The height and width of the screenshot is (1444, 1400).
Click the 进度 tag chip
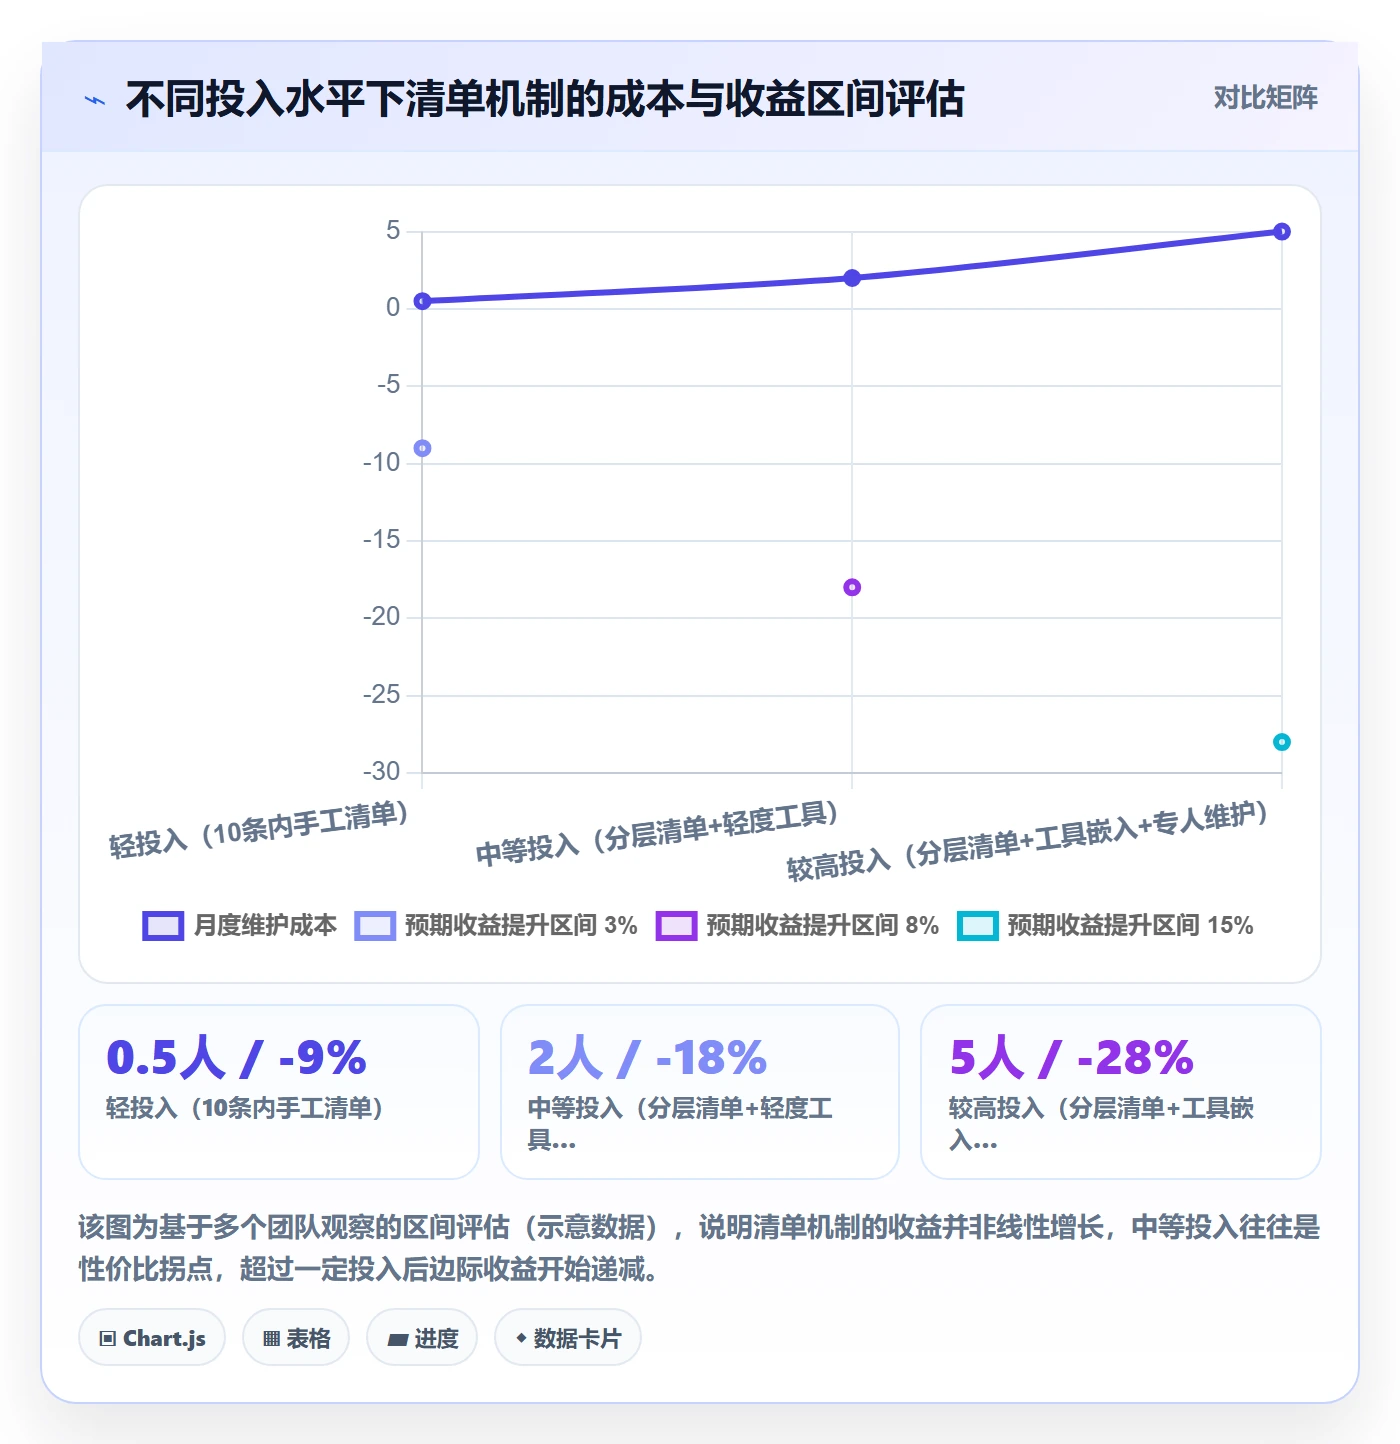coord(422,1338)
